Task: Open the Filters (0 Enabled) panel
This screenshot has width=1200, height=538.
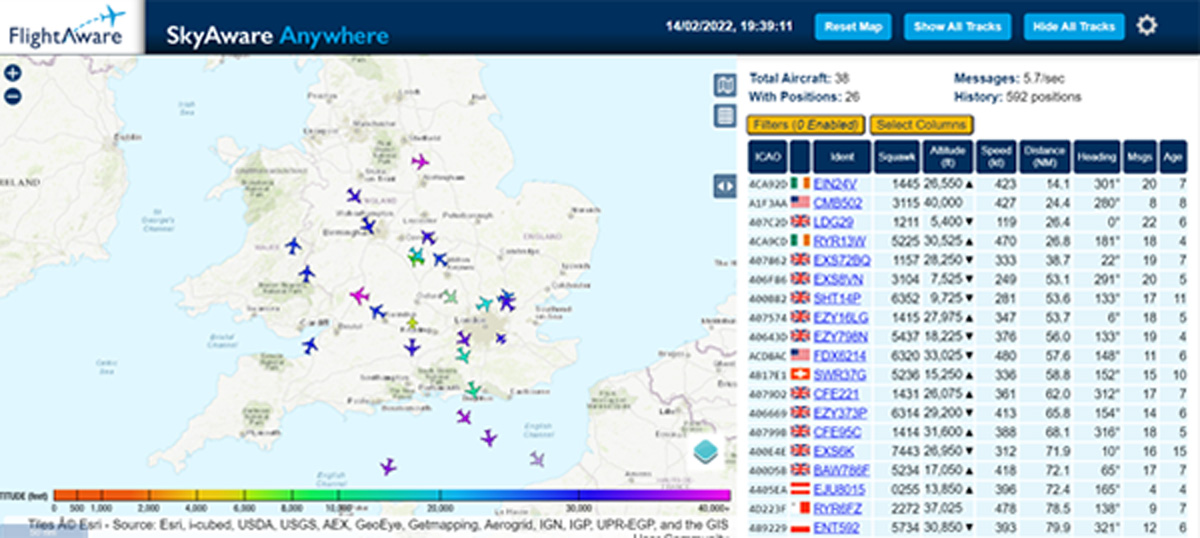Action: pyautogui.click(x=806, y=125)
